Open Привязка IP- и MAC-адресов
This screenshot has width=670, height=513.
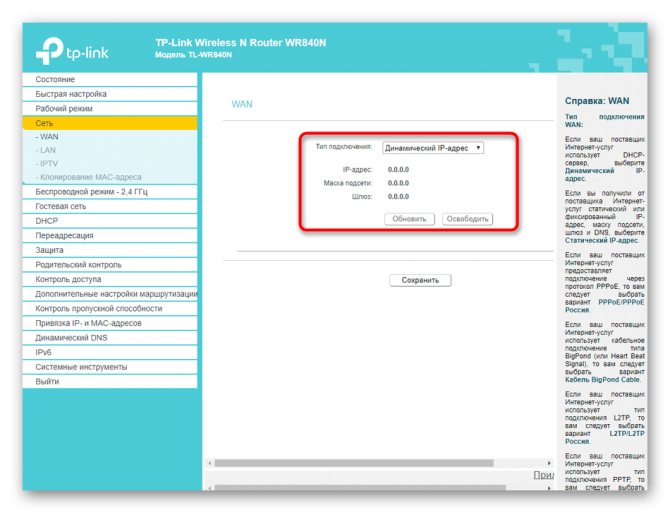point(110,323)
